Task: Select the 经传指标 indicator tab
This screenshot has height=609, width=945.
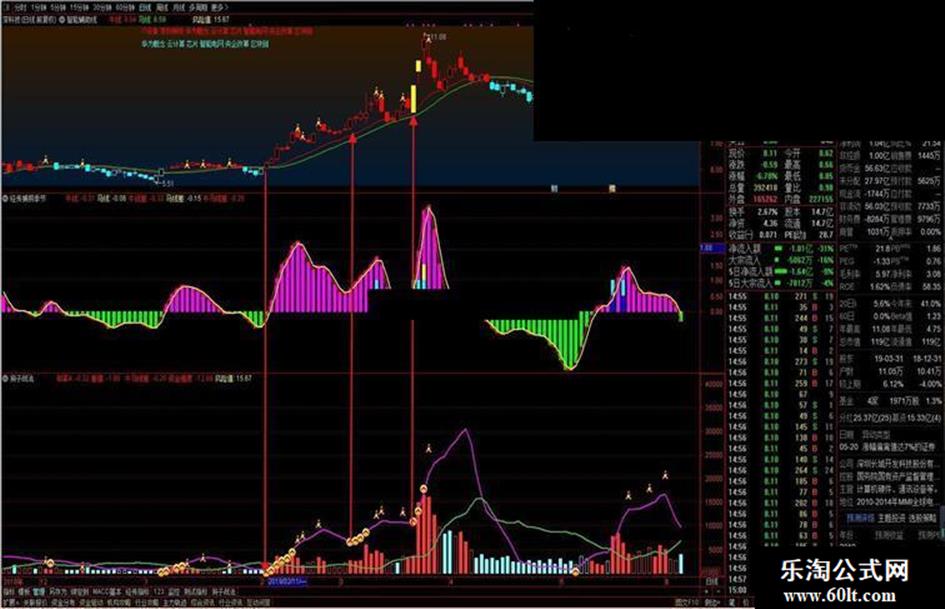Action: click(137, 592)
